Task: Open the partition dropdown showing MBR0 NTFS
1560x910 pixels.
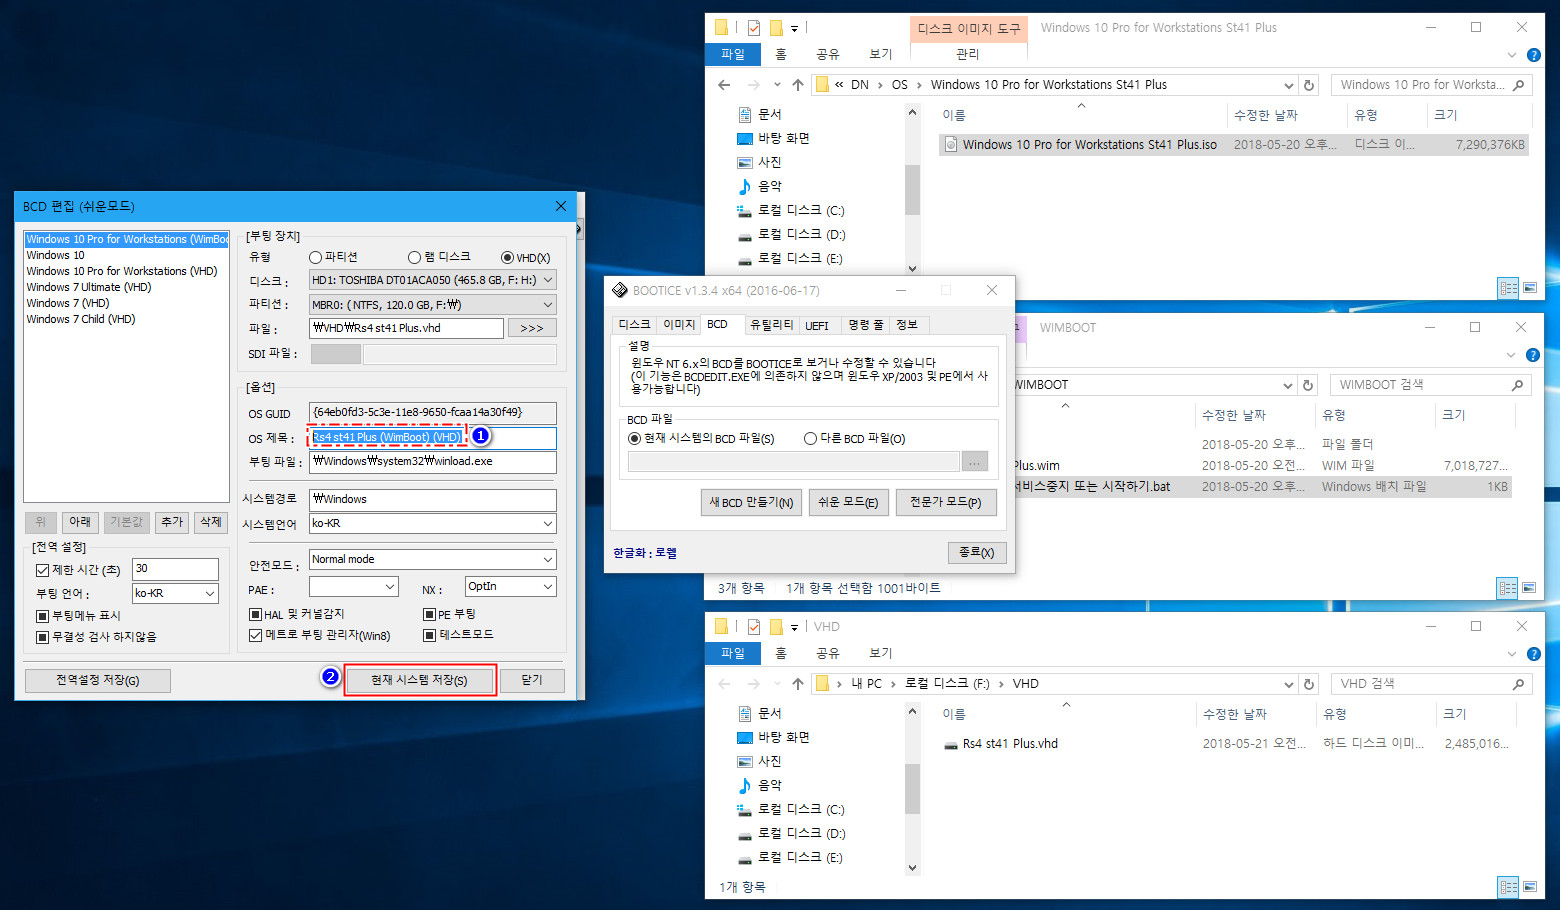Action: click(x=432, y=305)
